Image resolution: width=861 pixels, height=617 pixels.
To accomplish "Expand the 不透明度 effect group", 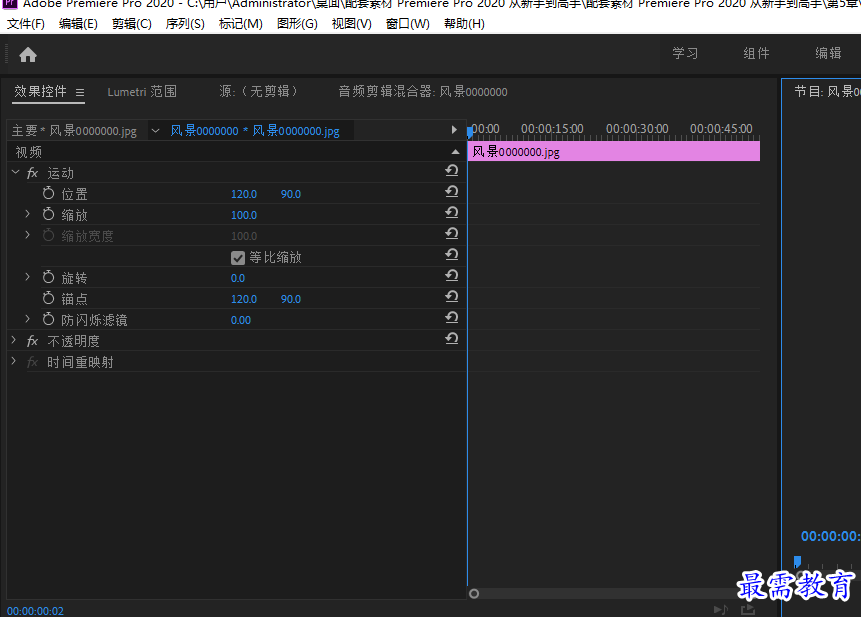I will (14, 340).
